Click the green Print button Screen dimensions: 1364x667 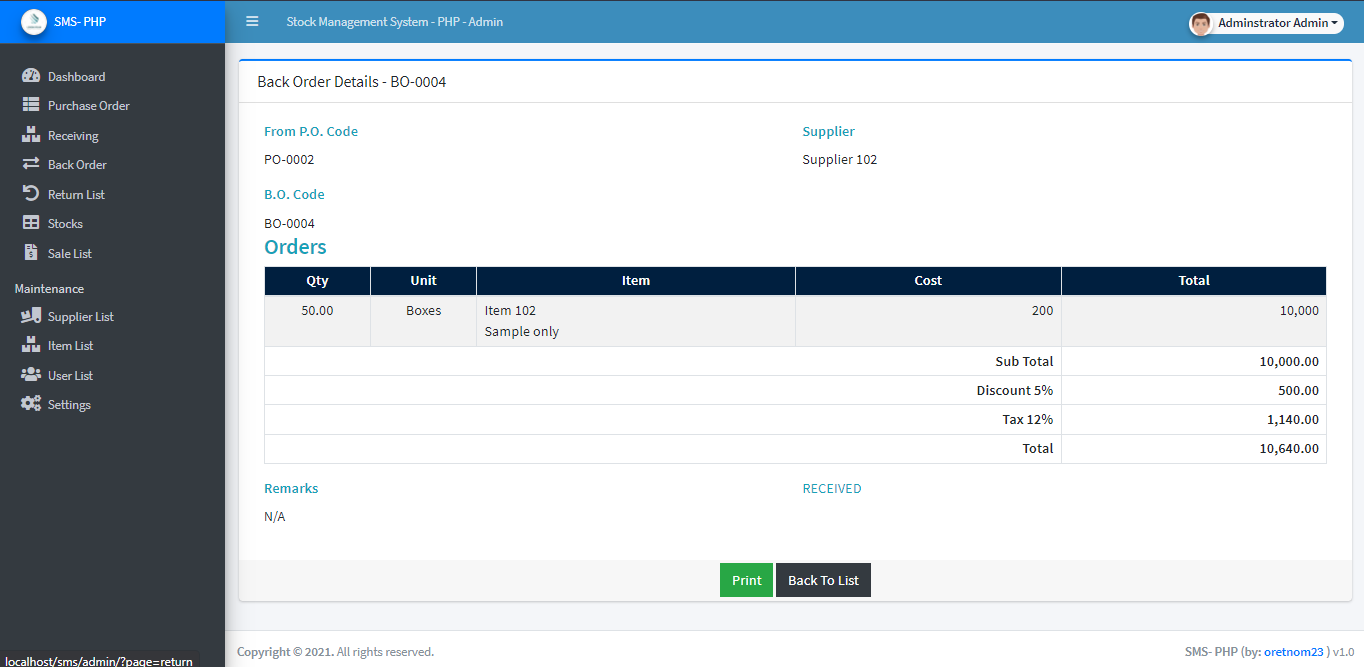[x=746, y=580]
